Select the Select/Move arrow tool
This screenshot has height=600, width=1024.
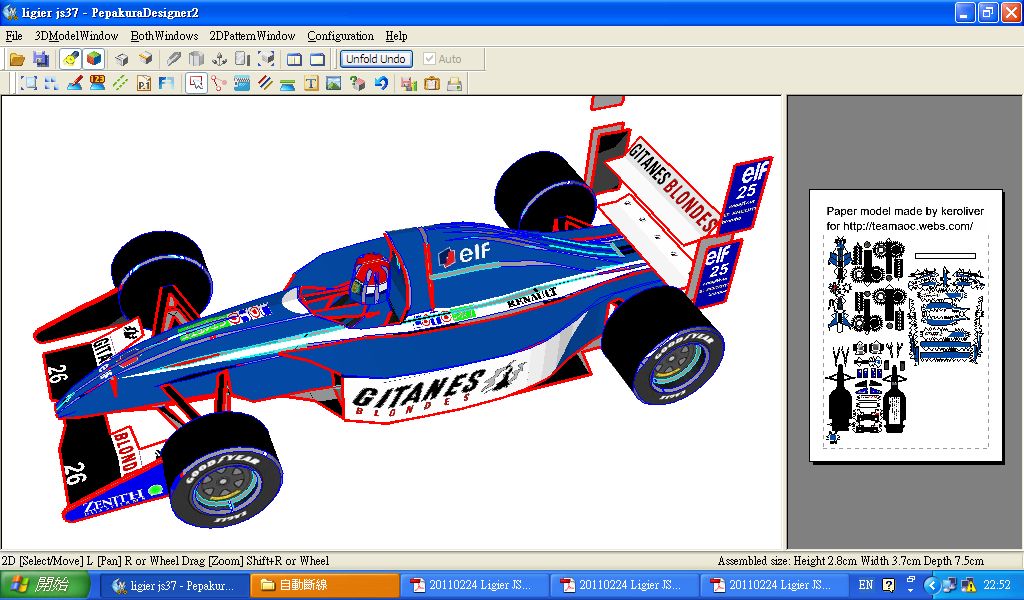click(x=195, y=84)
